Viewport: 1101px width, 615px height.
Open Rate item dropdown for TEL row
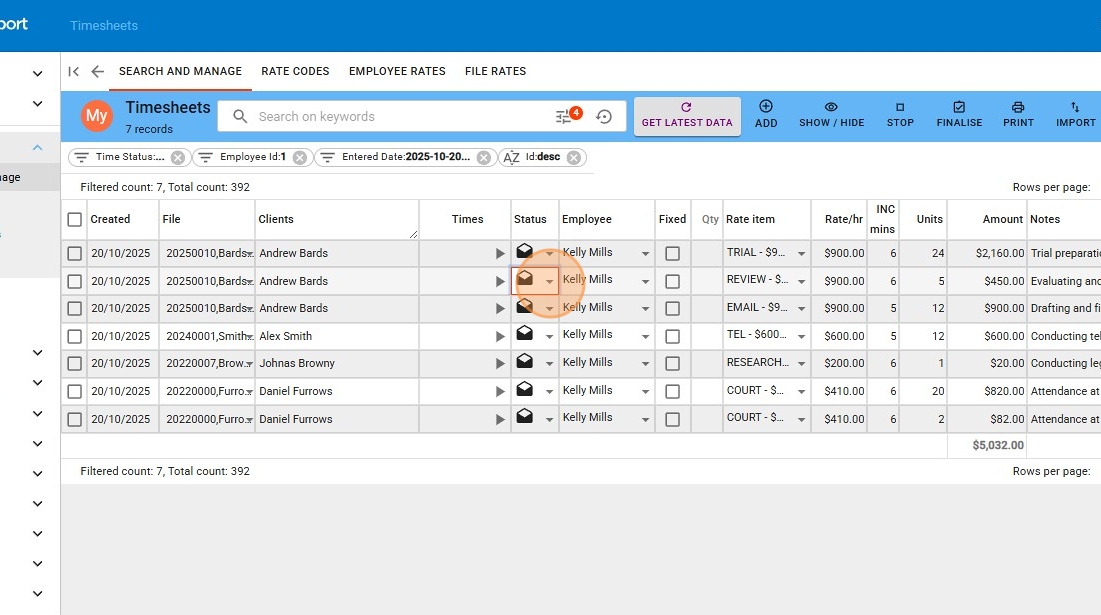coord(801,337)
